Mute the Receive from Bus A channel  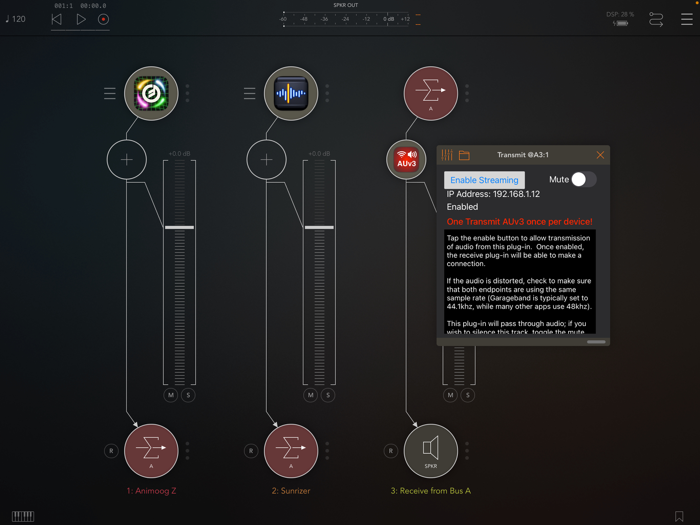pyautogui.click(x=450, y=395)
